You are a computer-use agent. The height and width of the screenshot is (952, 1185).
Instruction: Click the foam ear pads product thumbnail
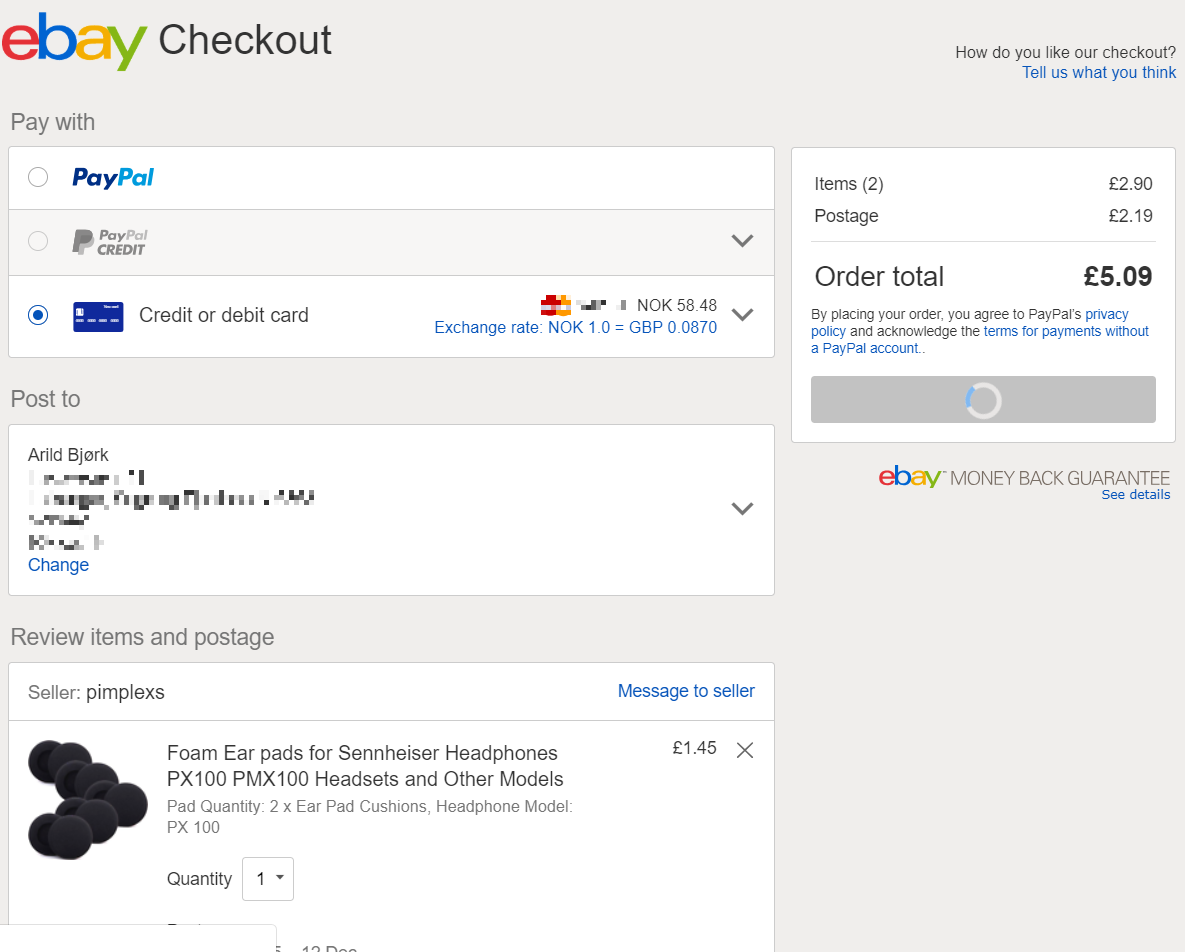pyautogui.click(x=87, y=799)
